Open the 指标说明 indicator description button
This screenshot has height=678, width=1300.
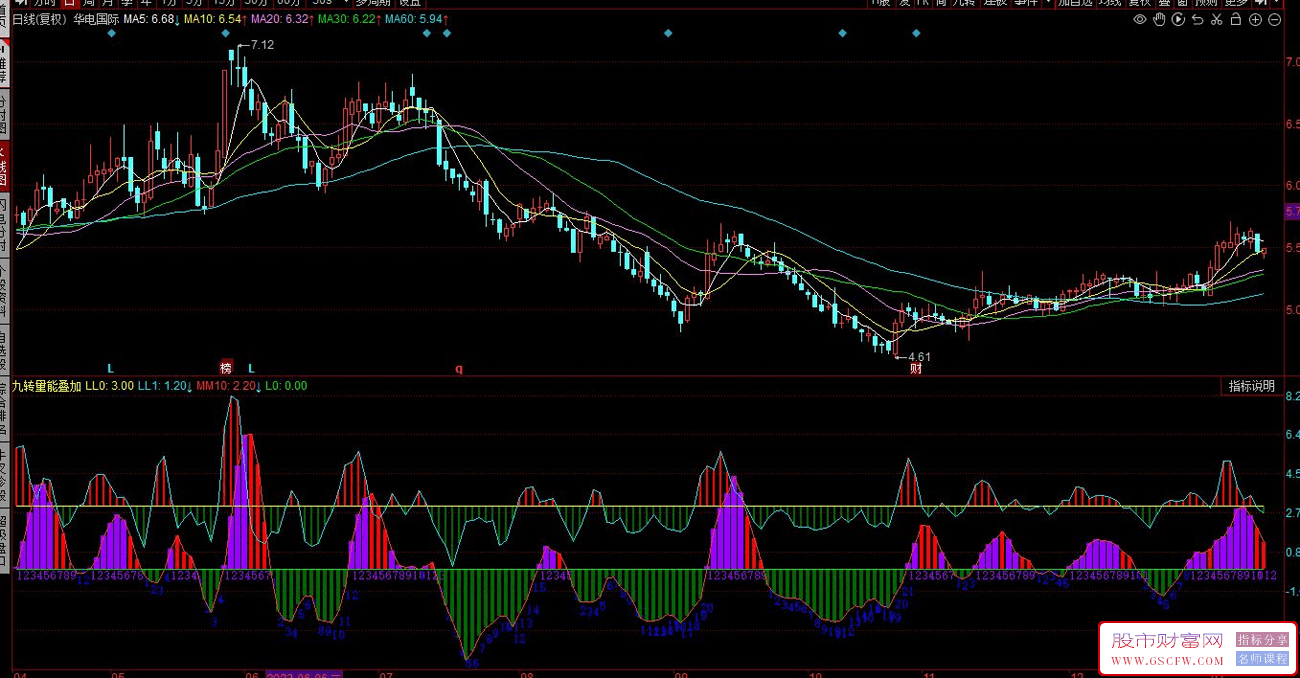1252,386
